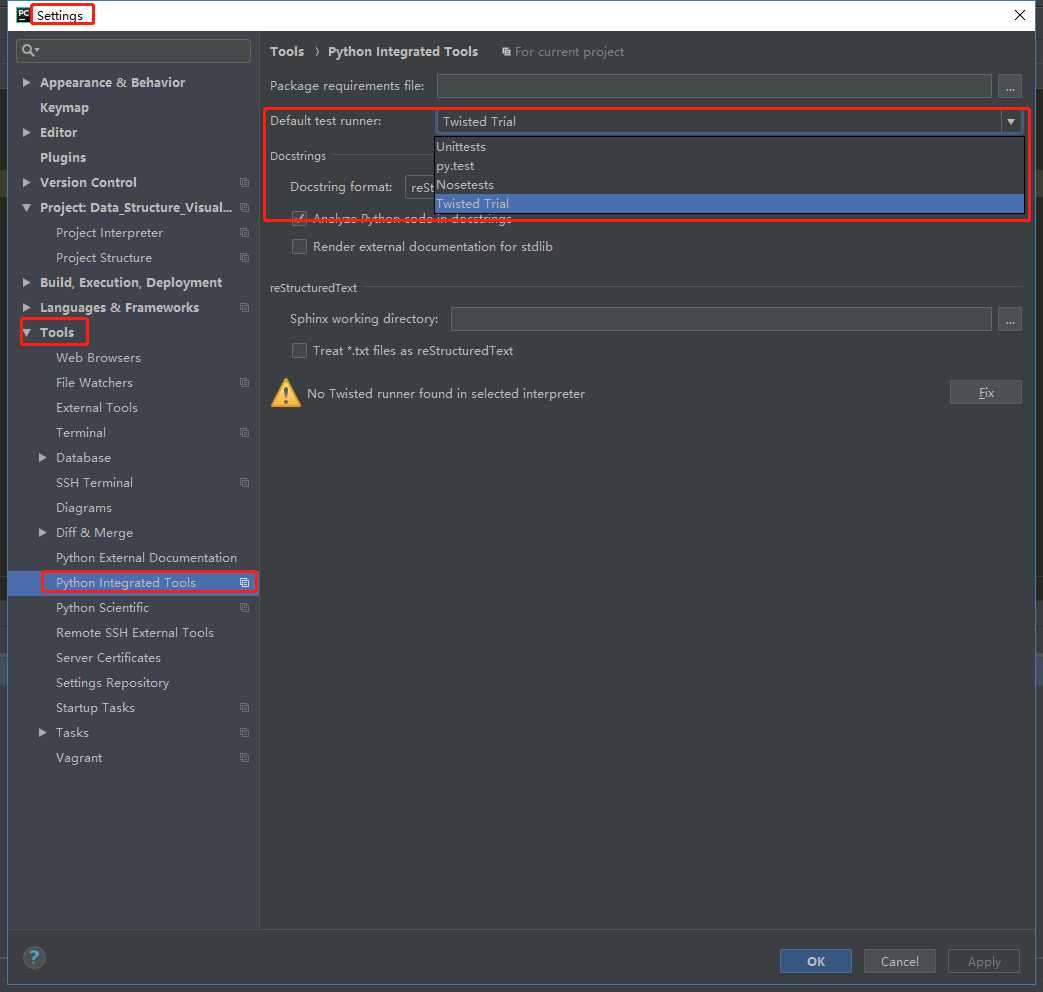This screenshot has width=1043, height=992.
Task: Expand the Database node
Action: click(x=43, y=458)
